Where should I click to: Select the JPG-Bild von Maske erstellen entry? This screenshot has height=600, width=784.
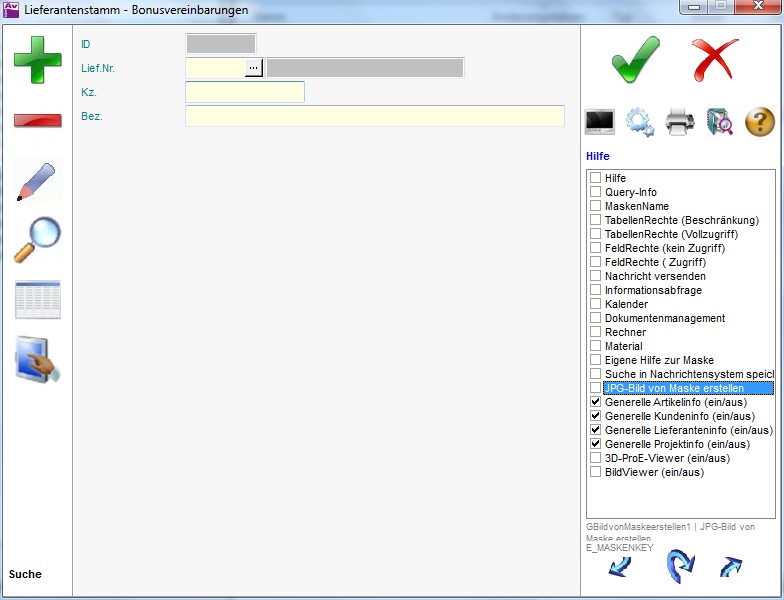pos(686,388)
